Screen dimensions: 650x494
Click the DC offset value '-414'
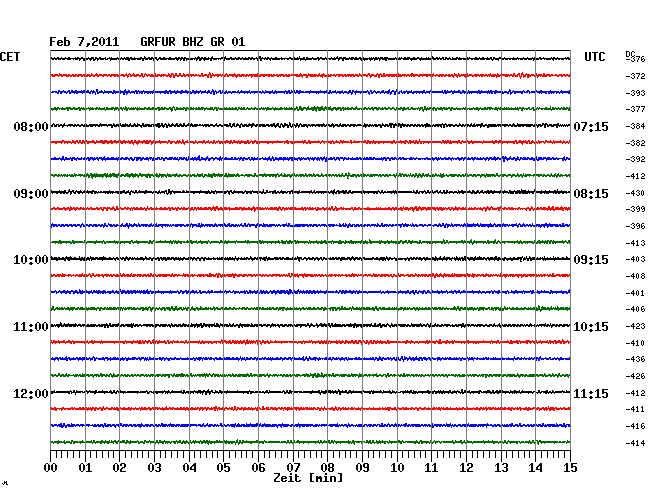point(635,443)
